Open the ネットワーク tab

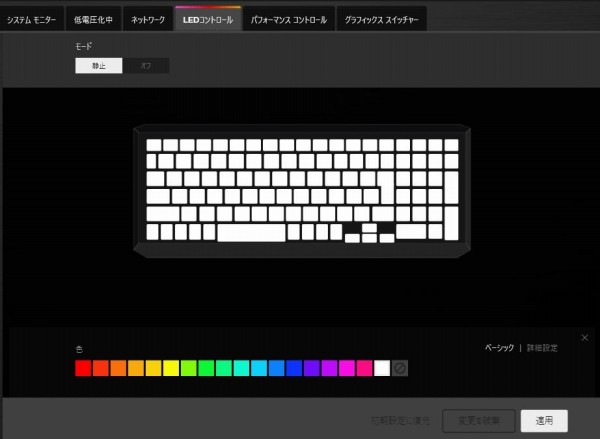pyautogui.click(x=148, y=19)
